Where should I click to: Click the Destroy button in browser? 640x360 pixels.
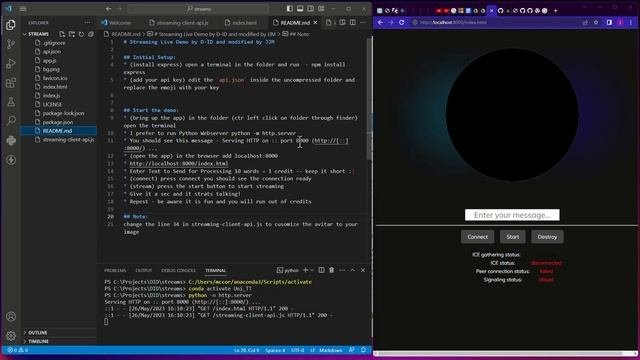coord(547,237)
